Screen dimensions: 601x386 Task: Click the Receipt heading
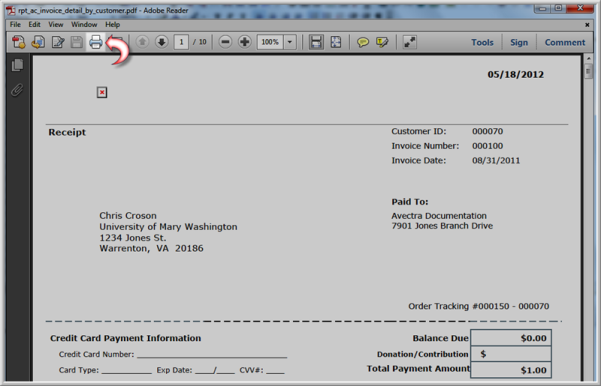pos(67,132)
